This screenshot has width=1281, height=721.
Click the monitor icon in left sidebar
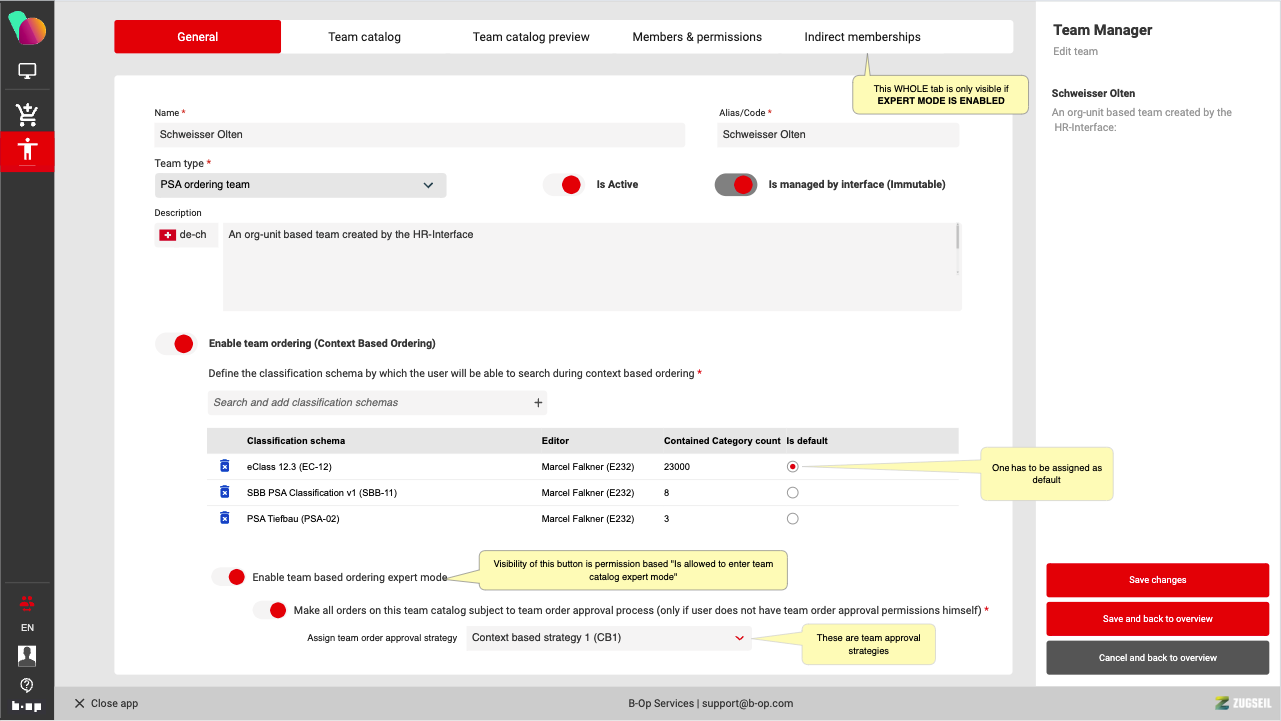tap(27, 71)
